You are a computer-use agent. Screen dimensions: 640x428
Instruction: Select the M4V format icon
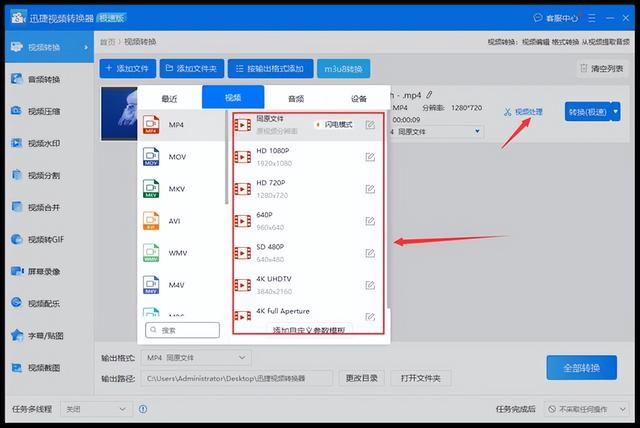point(151,285)
